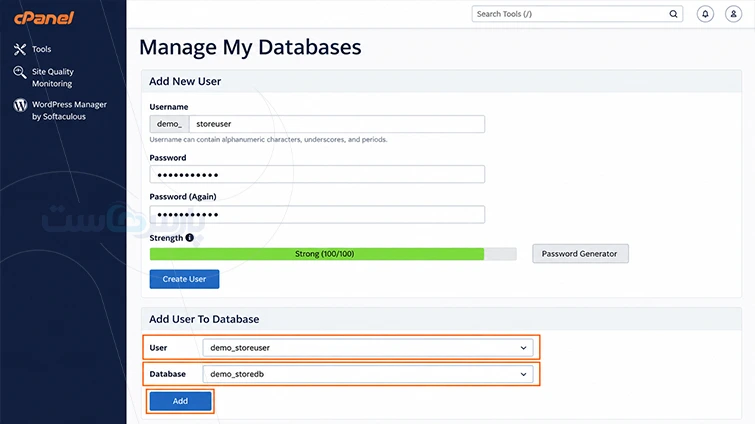Click the Password field
This screenshot has width=755, height=424.
317,174
